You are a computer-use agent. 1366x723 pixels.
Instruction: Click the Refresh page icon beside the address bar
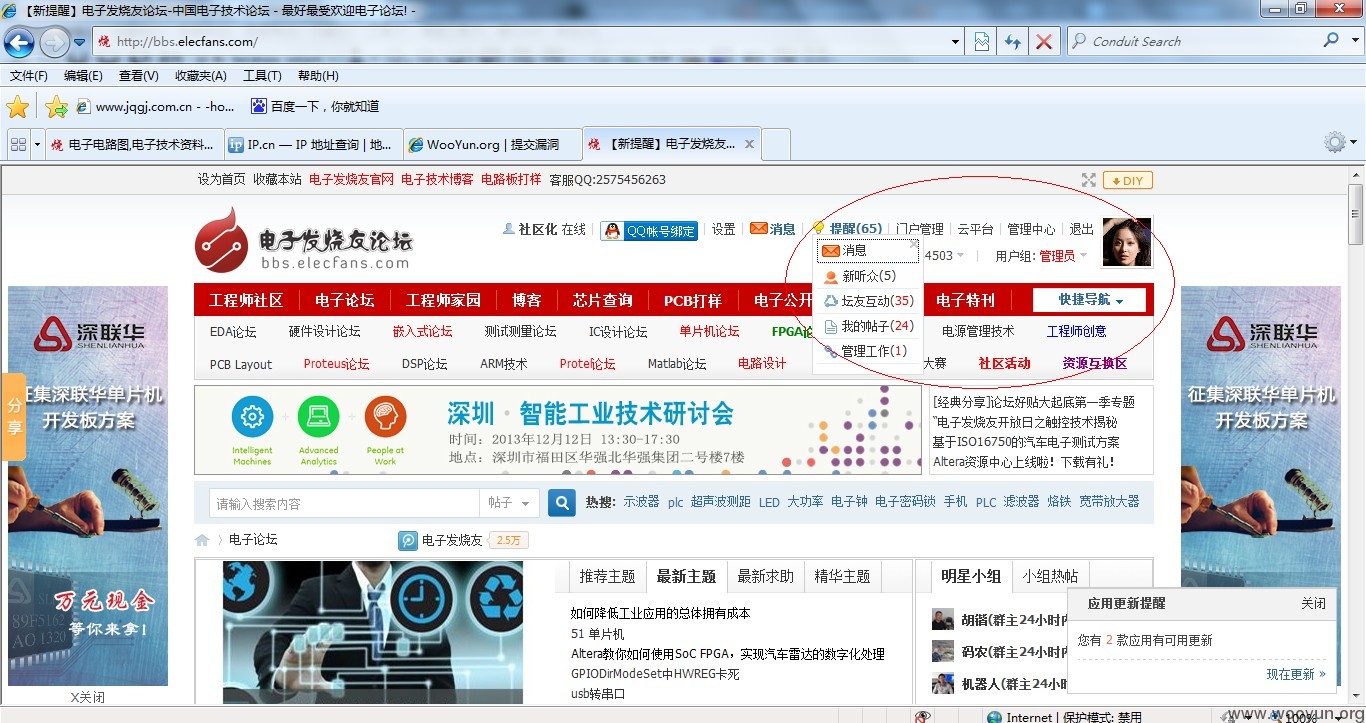[x=1013, y=42]
